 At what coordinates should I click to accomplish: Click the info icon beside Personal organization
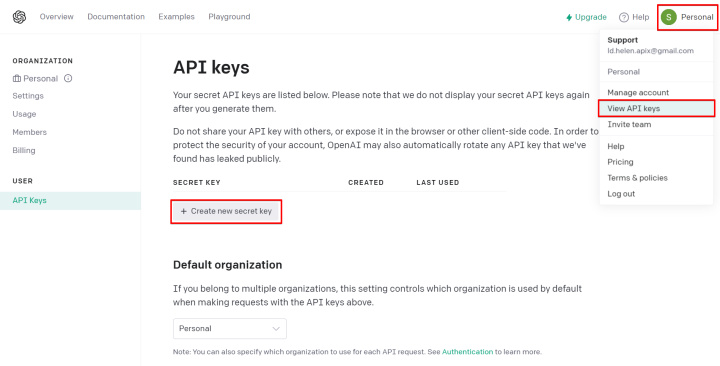[x=68, y=79]
